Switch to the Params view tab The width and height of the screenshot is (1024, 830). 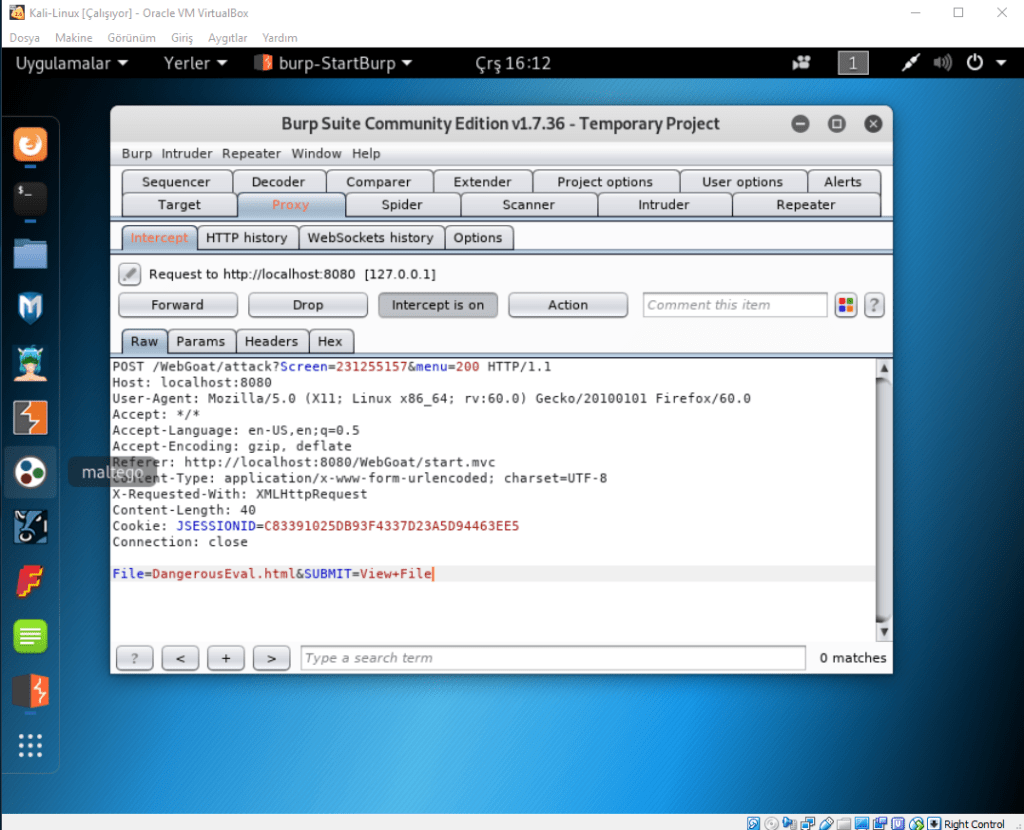point(201,341)
